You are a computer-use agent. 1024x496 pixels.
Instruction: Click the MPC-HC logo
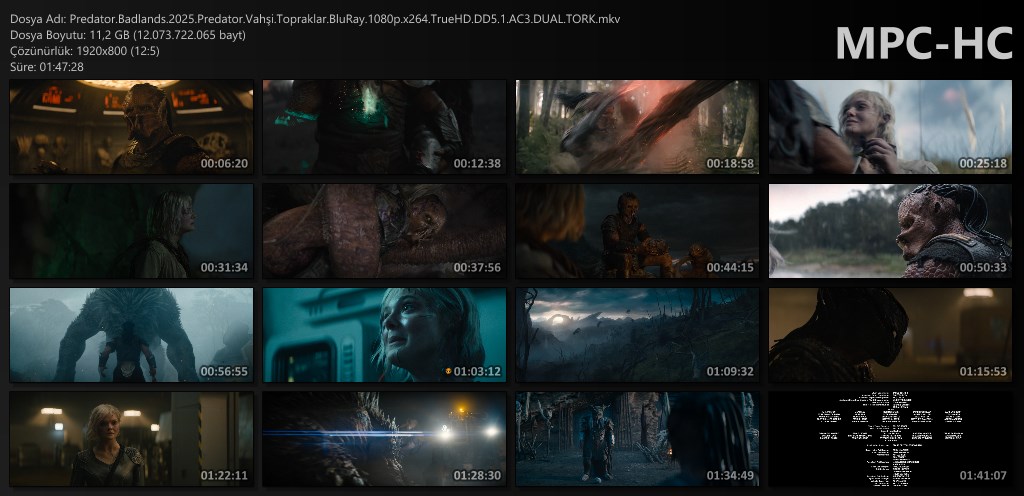click(x=922, y=42)
